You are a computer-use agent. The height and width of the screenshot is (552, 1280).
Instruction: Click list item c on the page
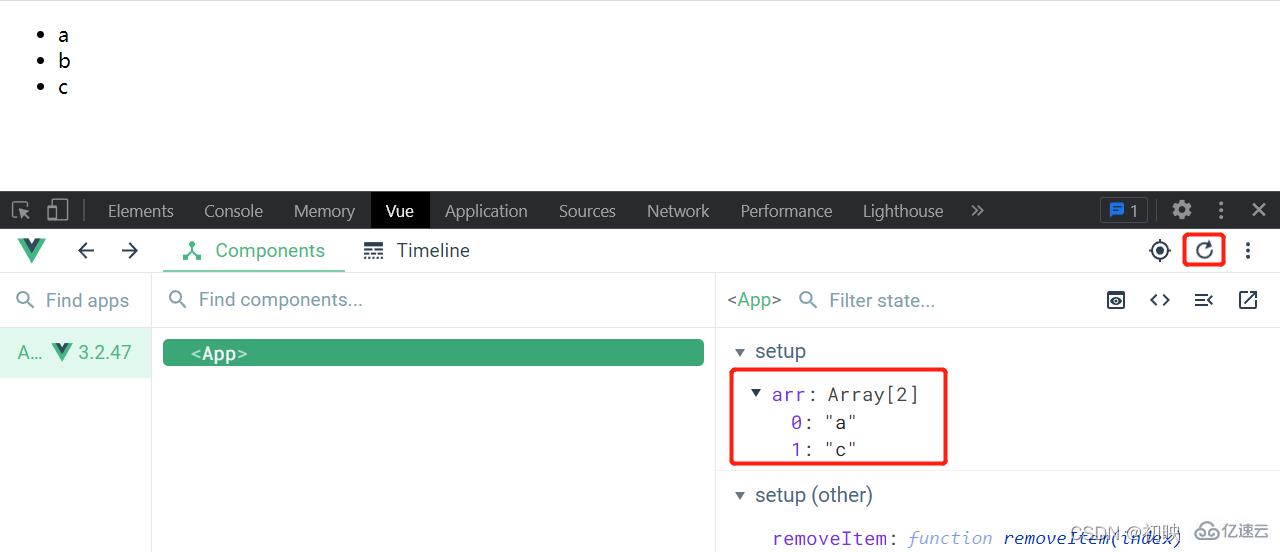[x=63, y=87]
